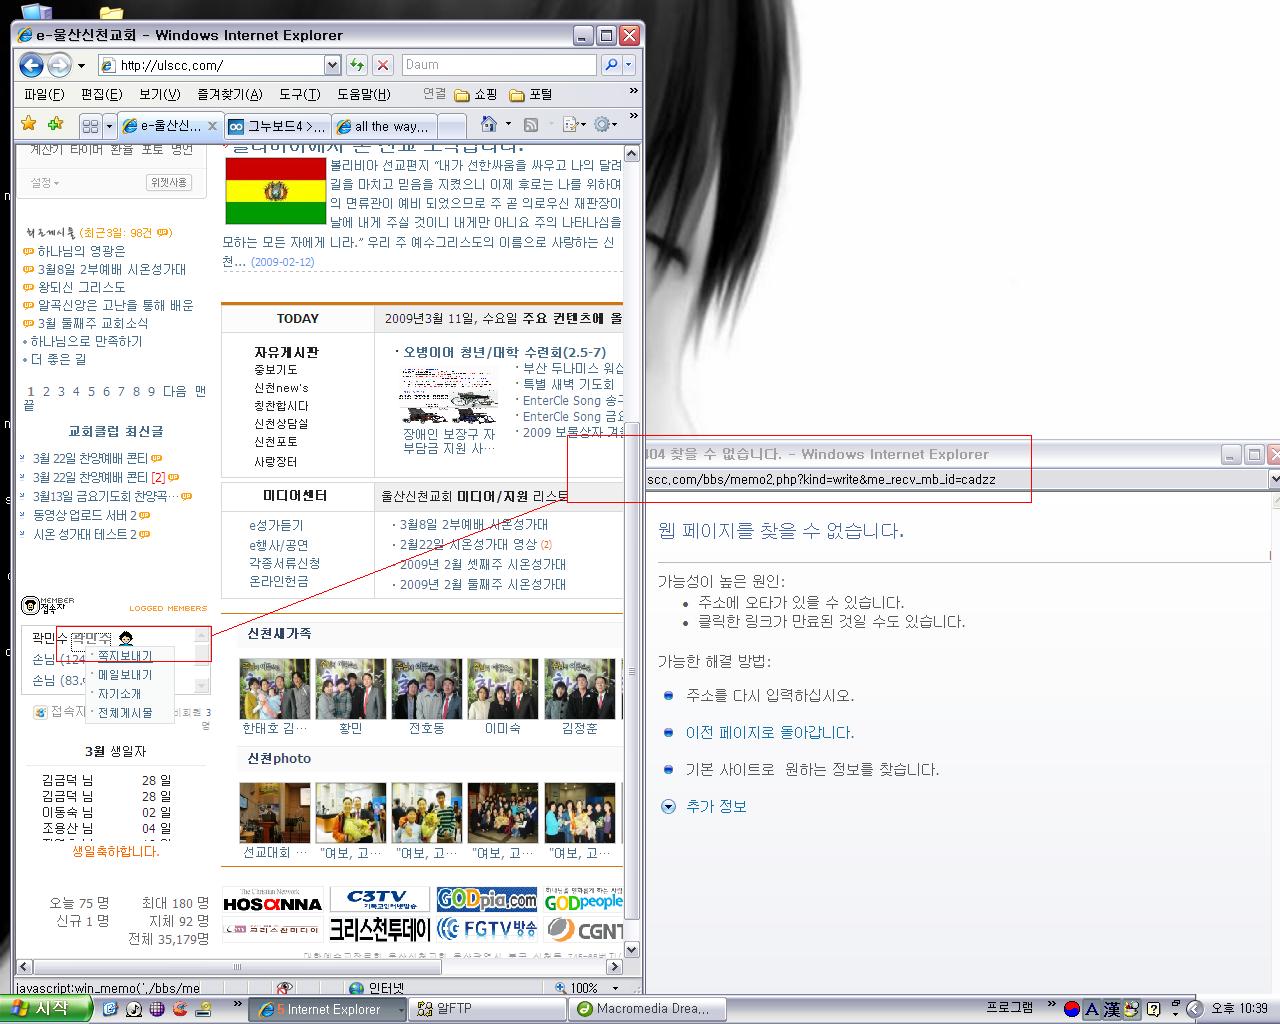
Task: Switch to the all the way tab
Action: point(384,126)
